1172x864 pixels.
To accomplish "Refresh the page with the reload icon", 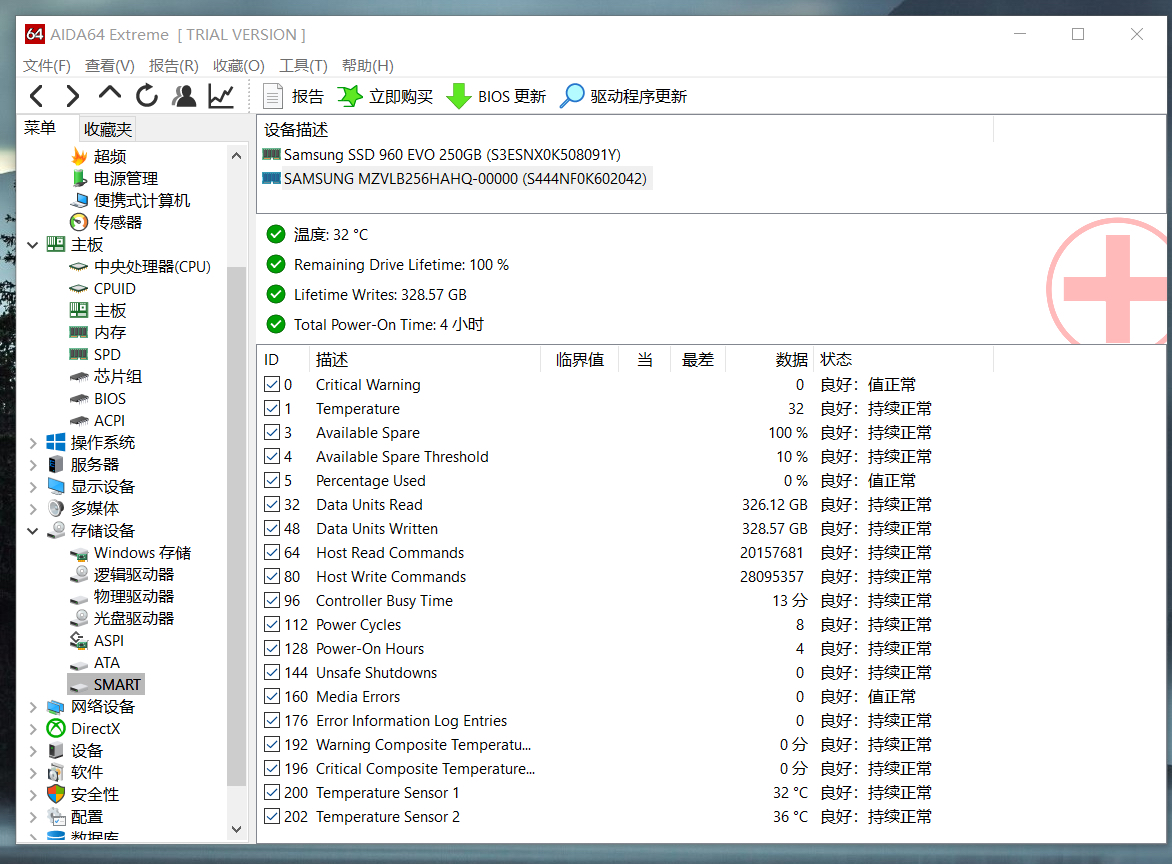I will [x=147, y=96].
